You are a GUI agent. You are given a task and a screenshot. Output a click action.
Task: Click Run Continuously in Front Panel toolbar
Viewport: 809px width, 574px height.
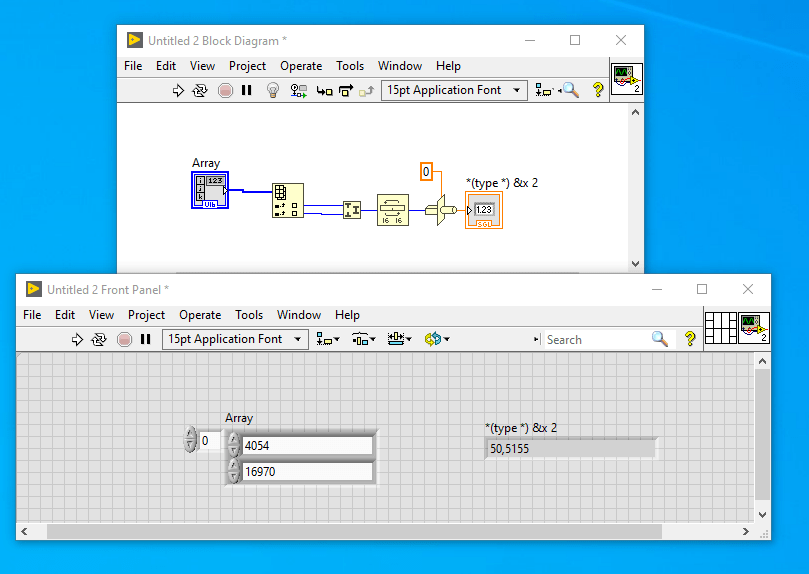[99, 339]
